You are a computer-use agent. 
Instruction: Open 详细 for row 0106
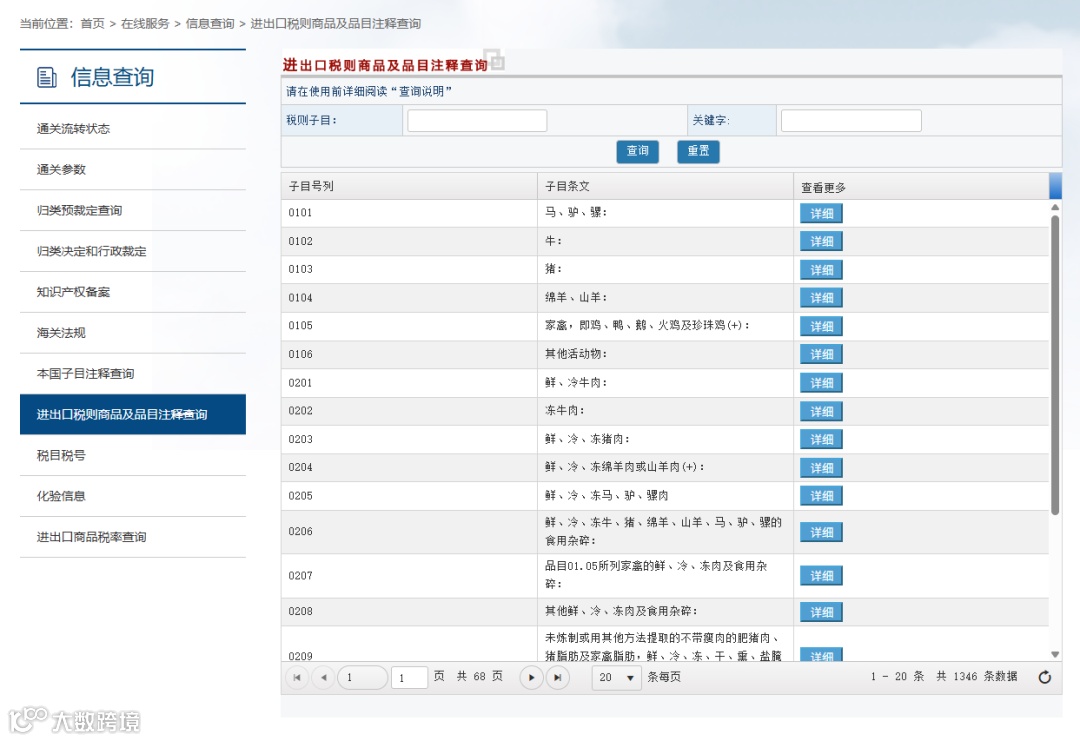click(821, 355)
